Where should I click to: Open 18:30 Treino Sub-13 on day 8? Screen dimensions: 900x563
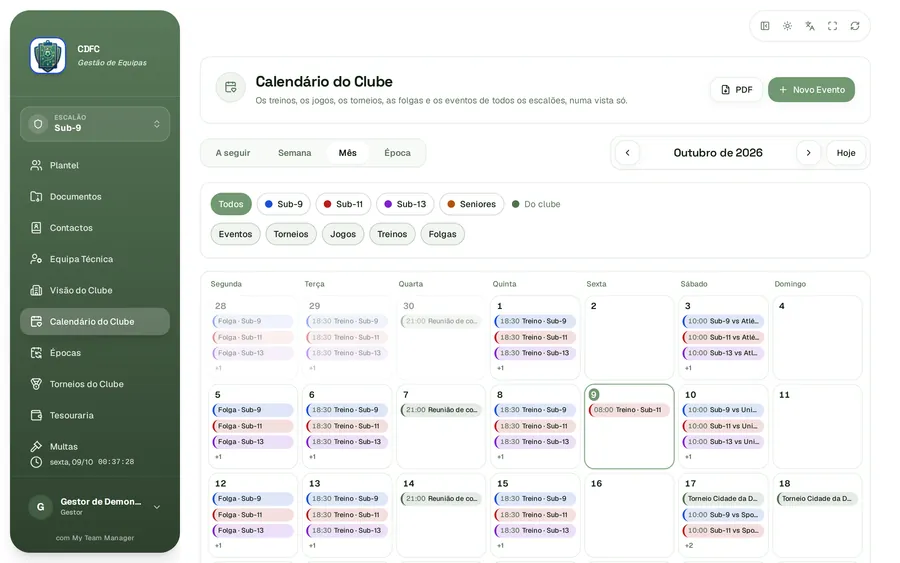click(x=535, y=442)
